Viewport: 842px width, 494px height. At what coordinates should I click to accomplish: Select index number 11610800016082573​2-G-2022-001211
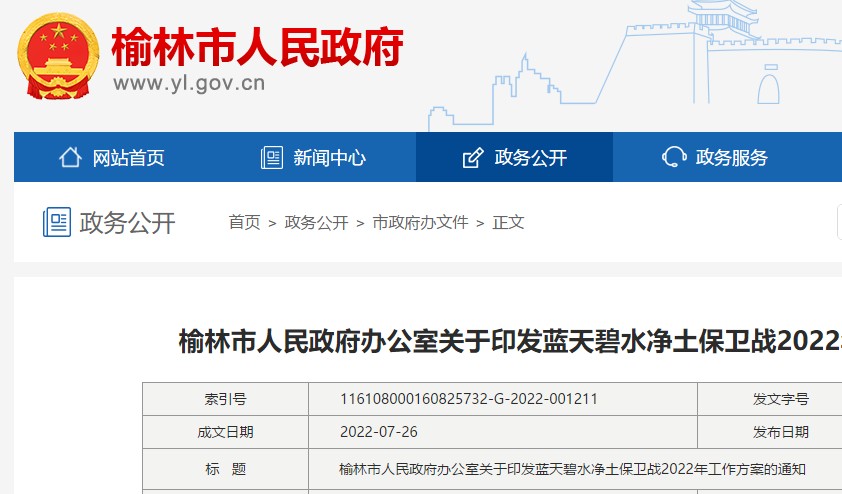point(469,399)
